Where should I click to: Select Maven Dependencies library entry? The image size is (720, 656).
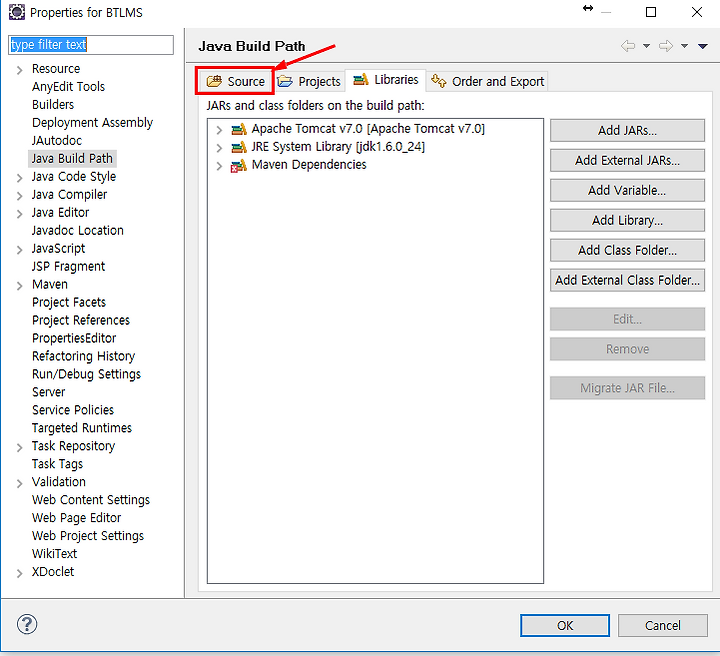tap(309, 165)
